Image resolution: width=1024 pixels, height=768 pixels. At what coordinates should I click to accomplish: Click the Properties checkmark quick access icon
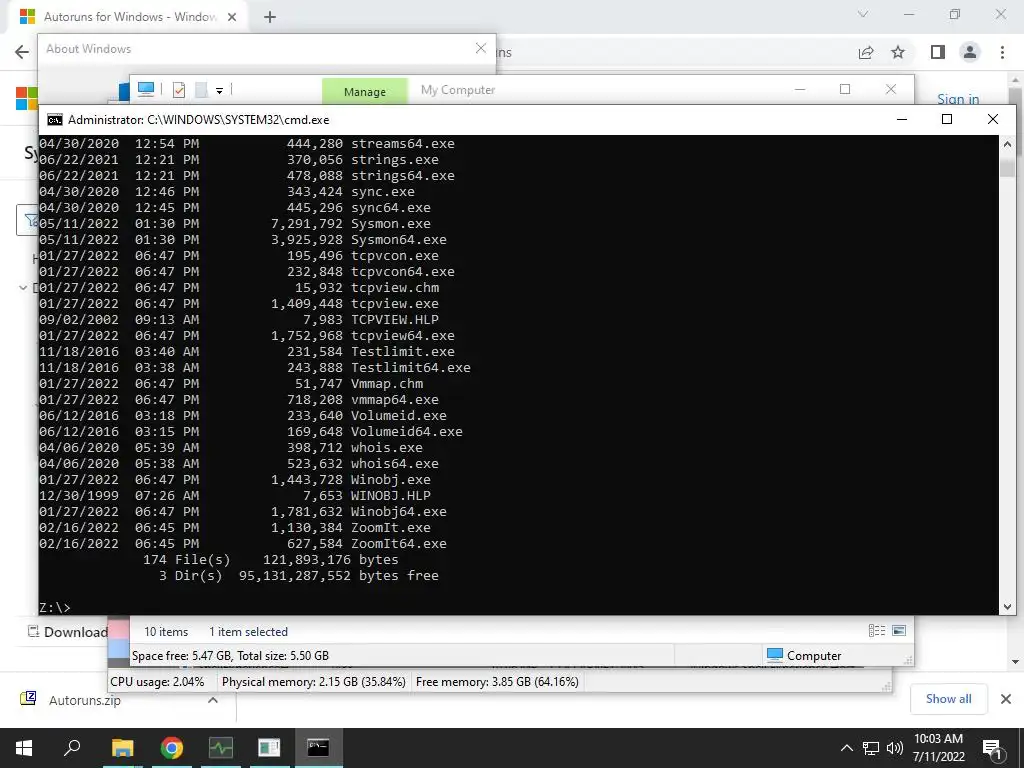tap(179, 90)
